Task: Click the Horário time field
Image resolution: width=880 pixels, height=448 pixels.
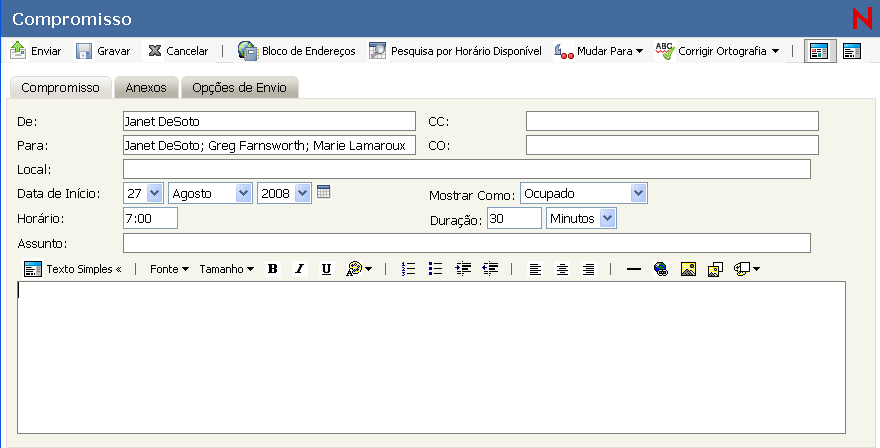Action: (150, 218)
